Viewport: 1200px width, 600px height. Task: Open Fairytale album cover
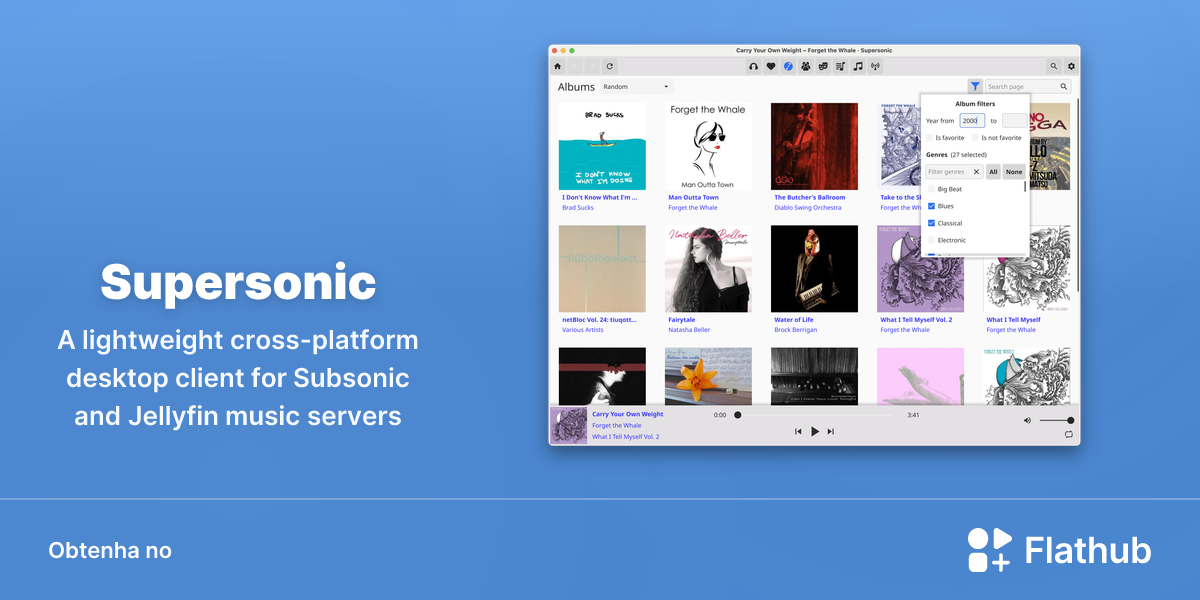[x=708, y=269]
